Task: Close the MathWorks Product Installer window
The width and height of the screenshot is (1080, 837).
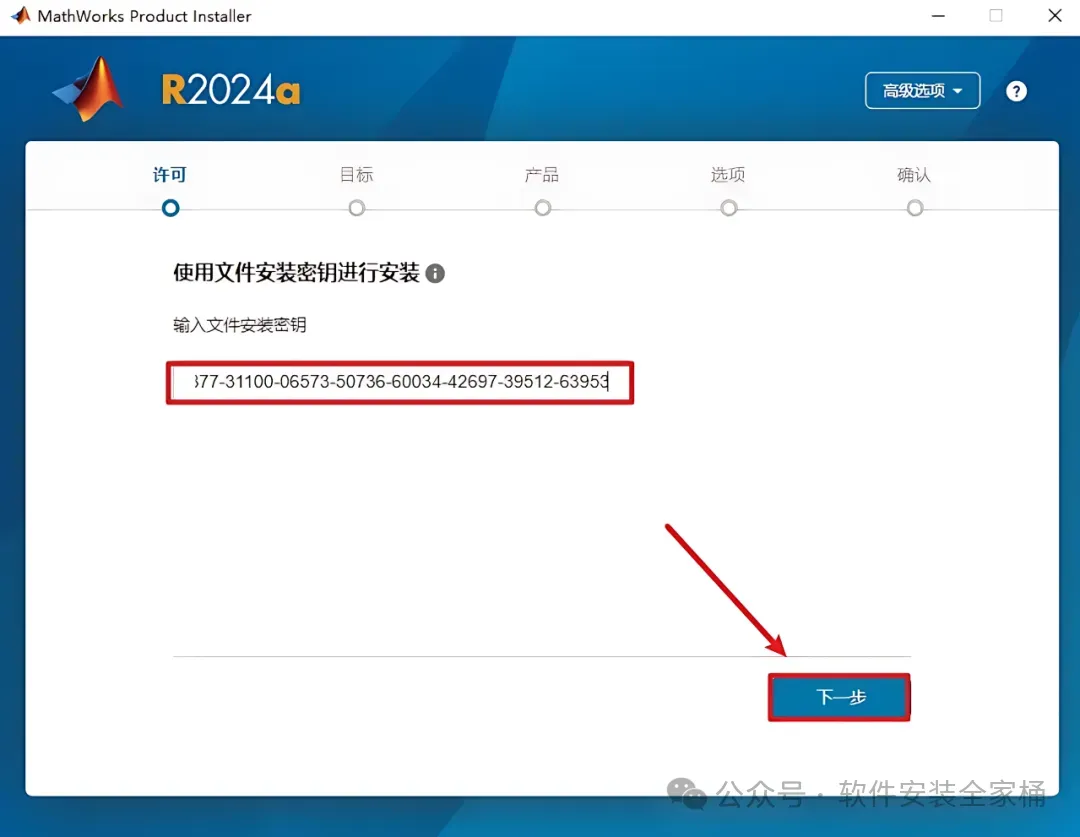Action: (x=1055, y=15)
